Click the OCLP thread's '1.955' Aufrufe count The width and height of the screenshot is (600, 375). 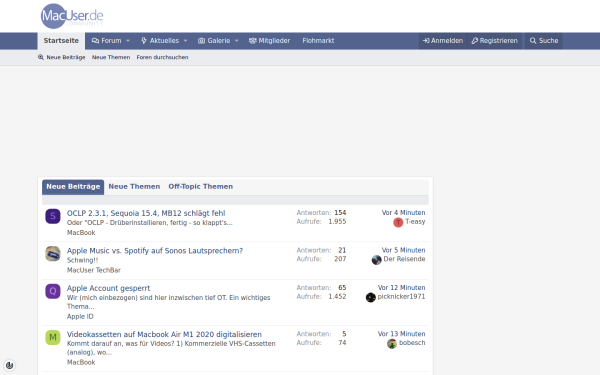[337, 222]
